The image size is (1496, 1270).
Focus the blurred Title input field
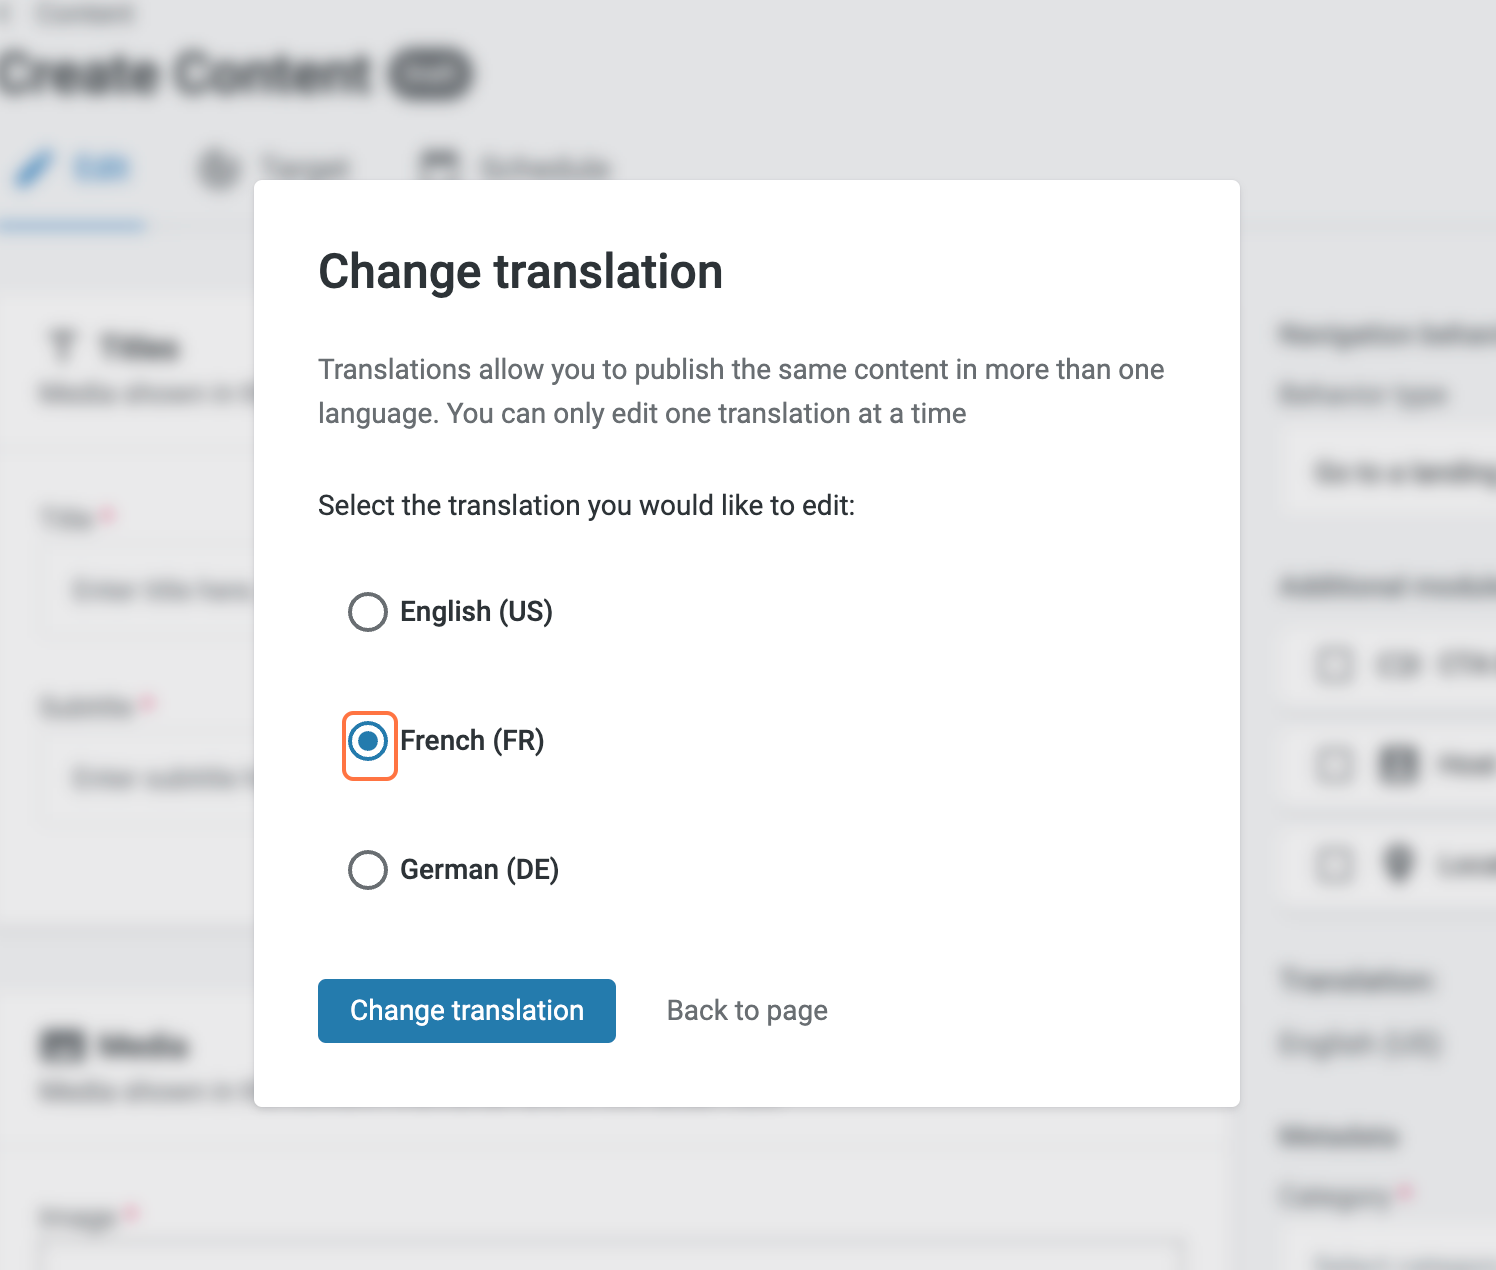[x=150, y=590]
